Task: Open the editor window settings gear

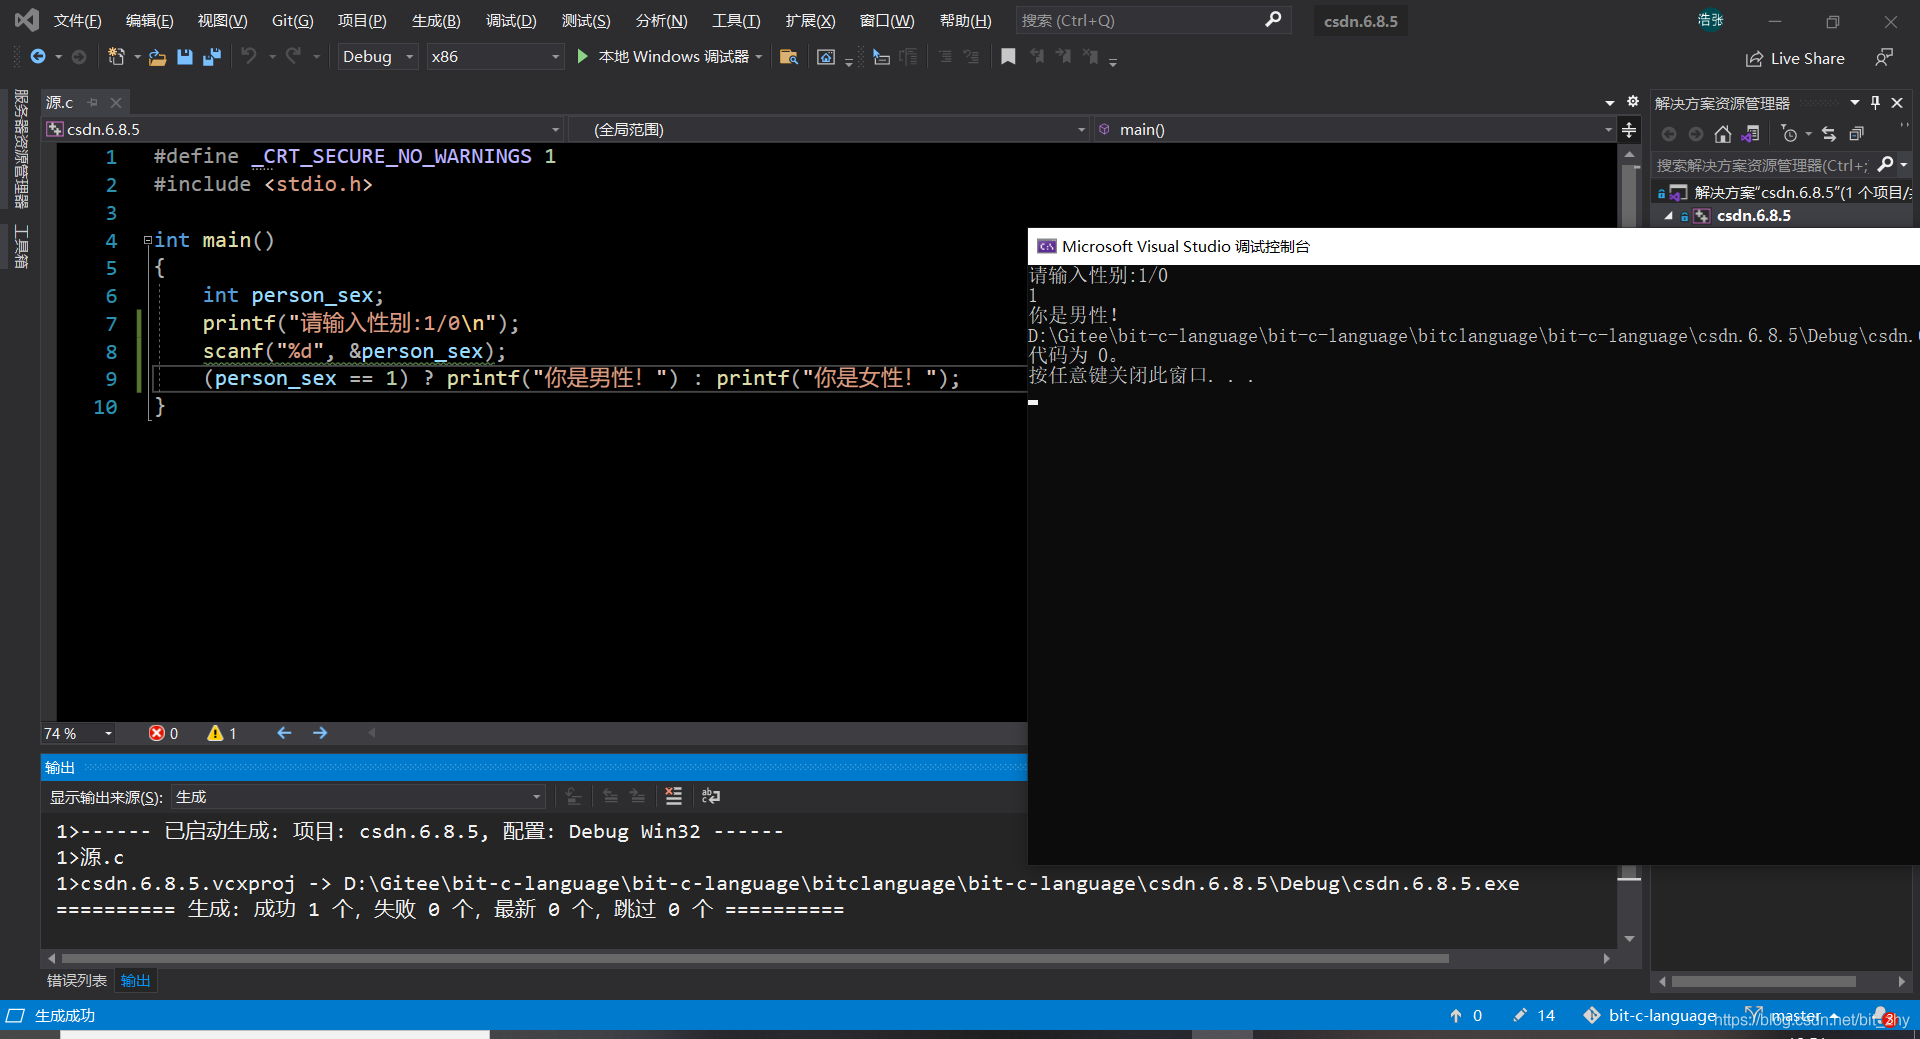Action: (1633, 102)
